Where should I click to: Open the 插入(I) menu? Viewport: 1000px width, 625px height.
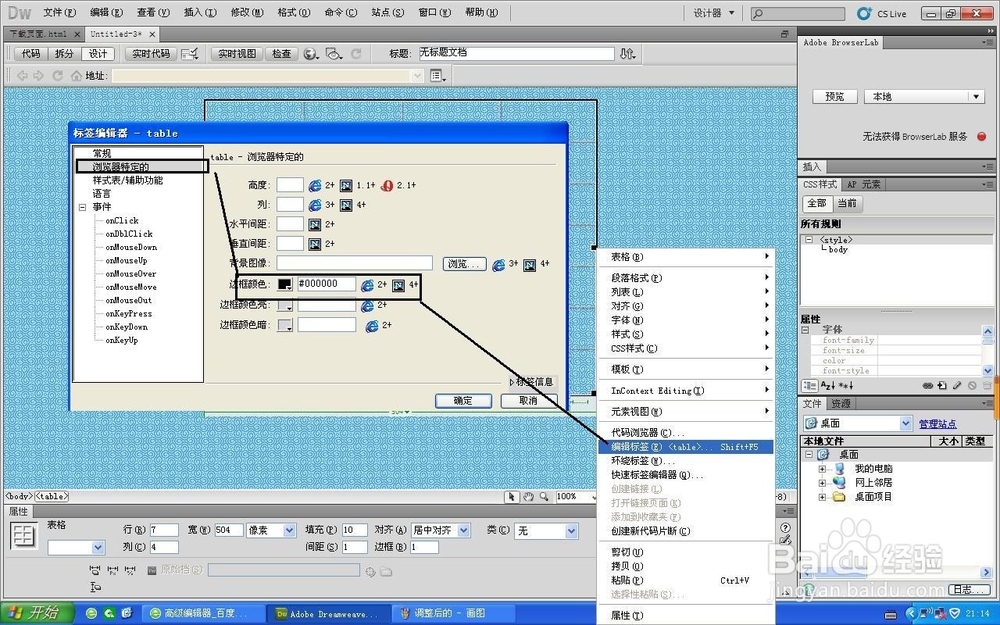tap(200, 13)
